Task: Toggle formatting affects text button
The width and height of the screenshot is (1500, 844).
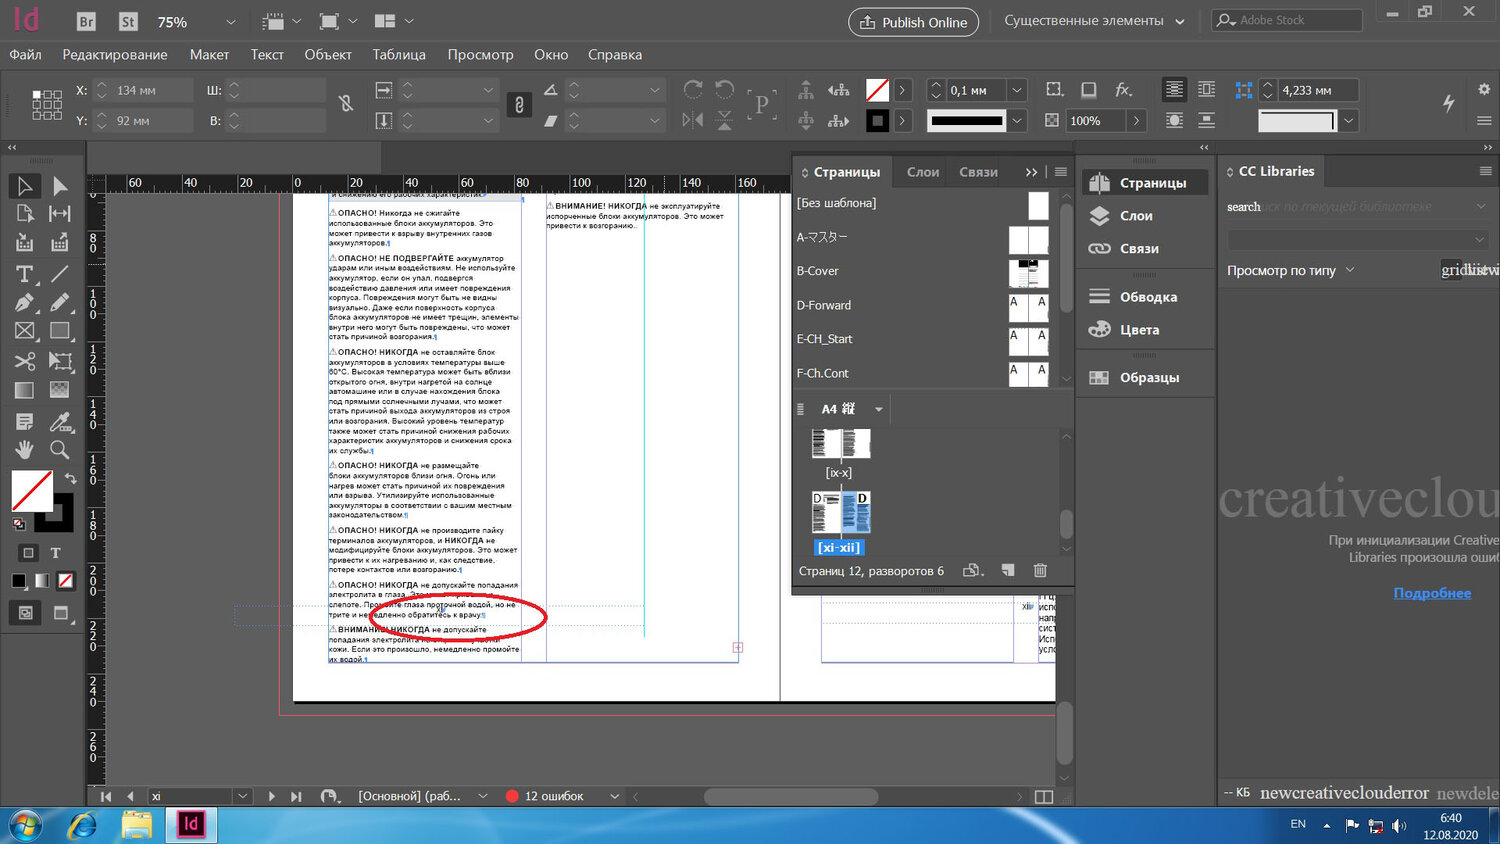Action: (56, 553)
